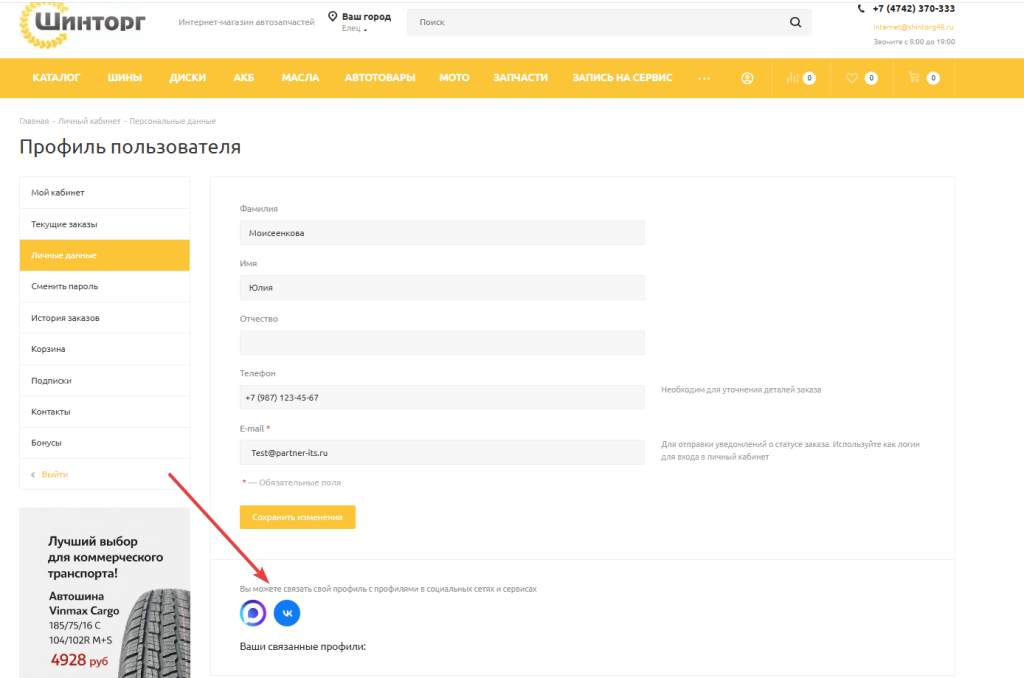This screenshot has width=1024, height=678.
Task: Click the Ваши связанные профили text
Action: coord(302,647)
